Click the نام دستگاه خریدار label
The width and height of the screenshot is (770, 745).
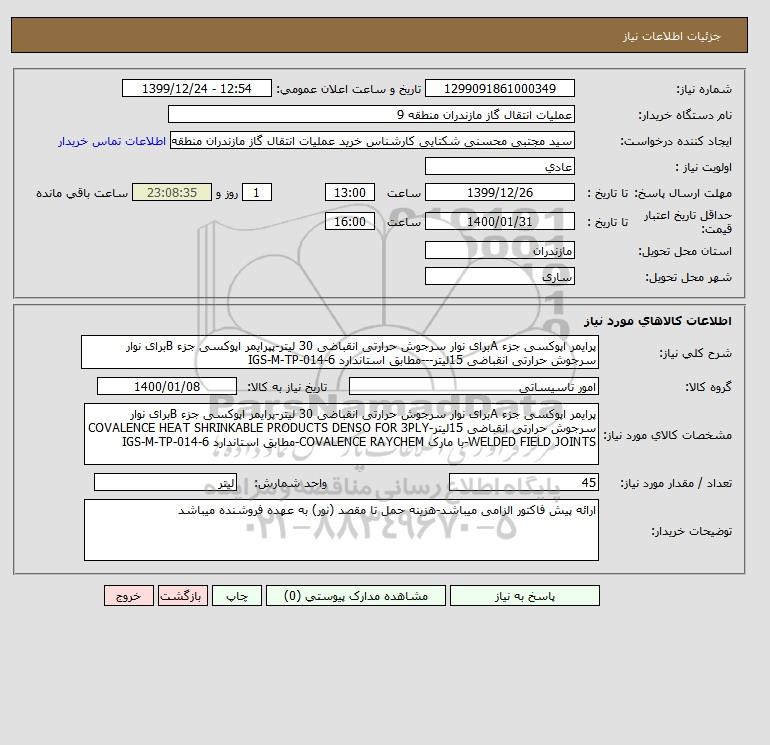[685, 115]
